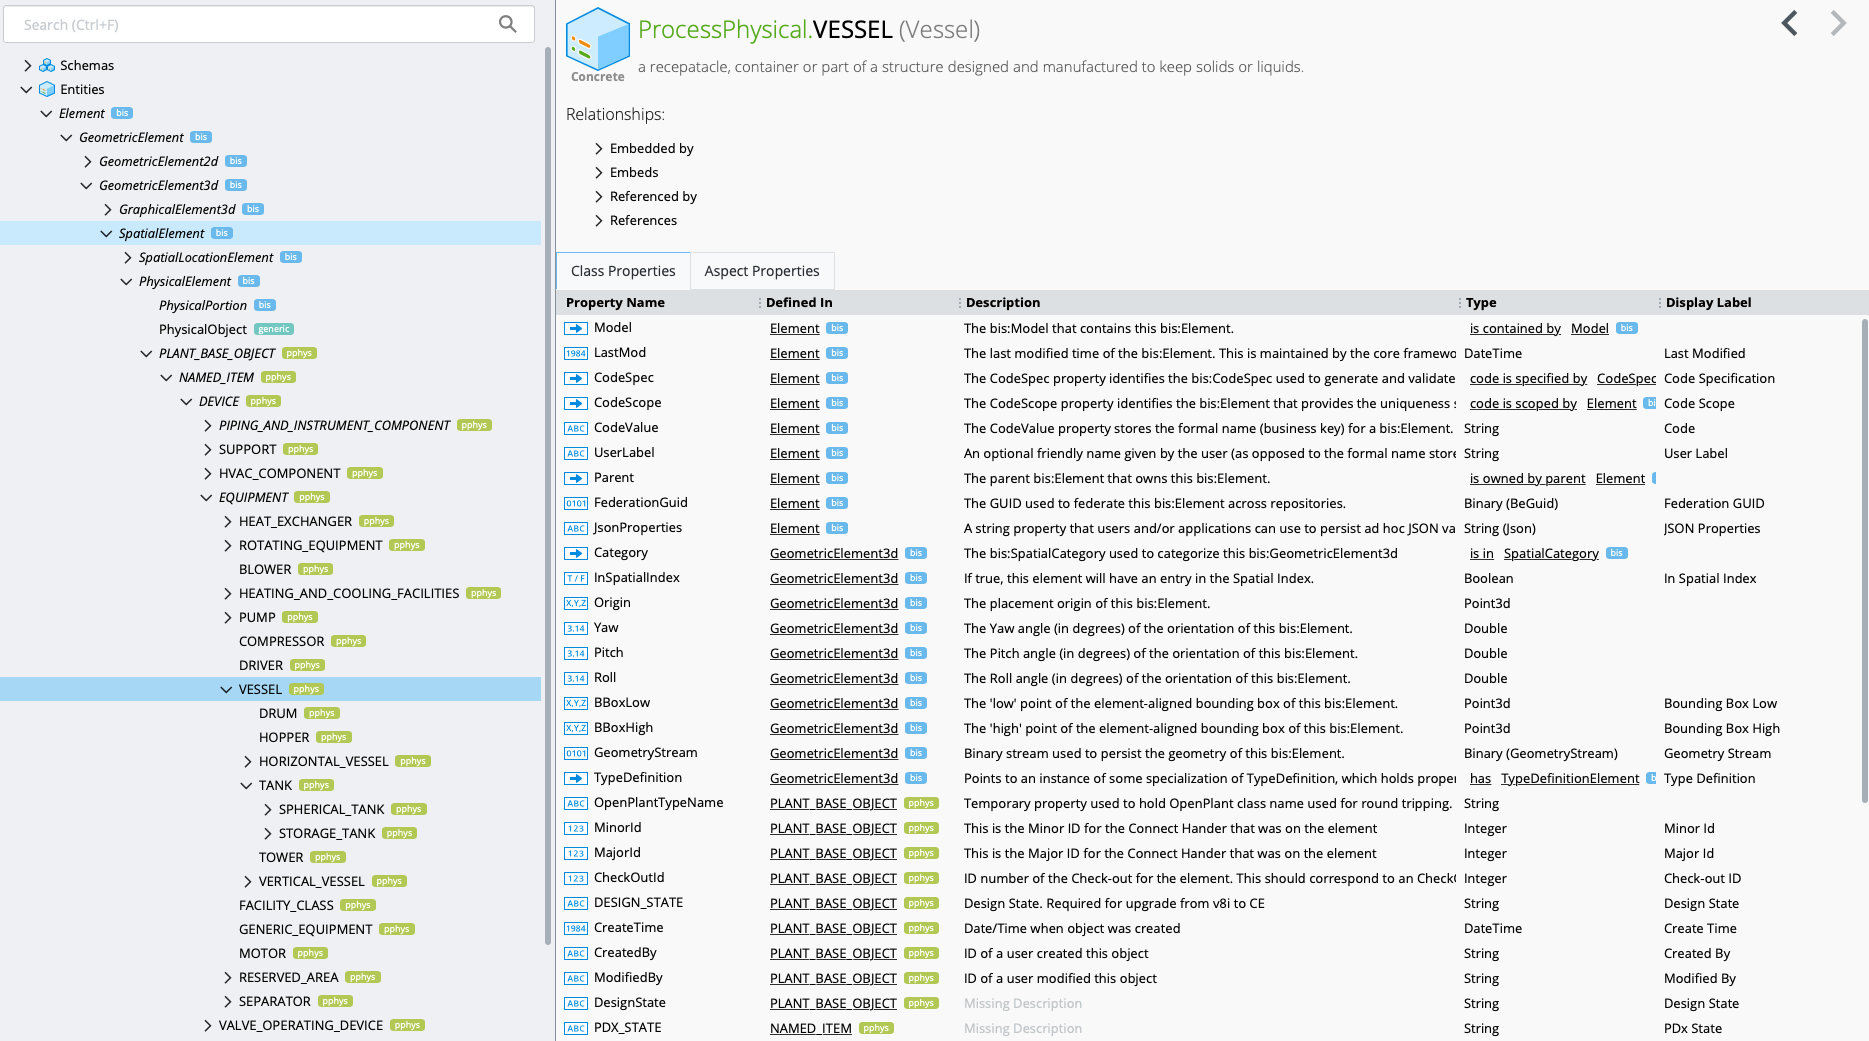Image resolution: width=1869 pixels, height=1041 pixels.
Task: Expand the SPHERICAL_TANK node
Action: (267, 809)
